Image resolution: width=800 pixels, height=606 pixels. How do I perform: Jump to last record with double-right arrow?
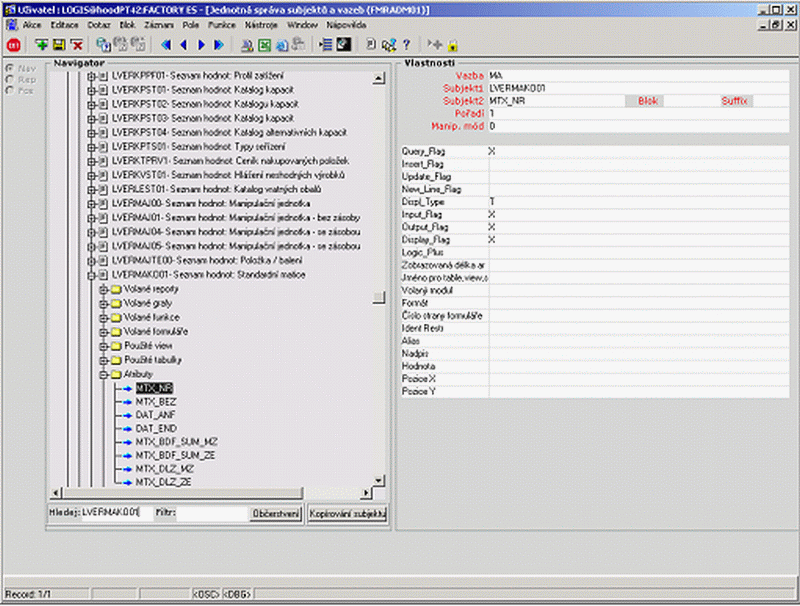[x=219, y=45]
